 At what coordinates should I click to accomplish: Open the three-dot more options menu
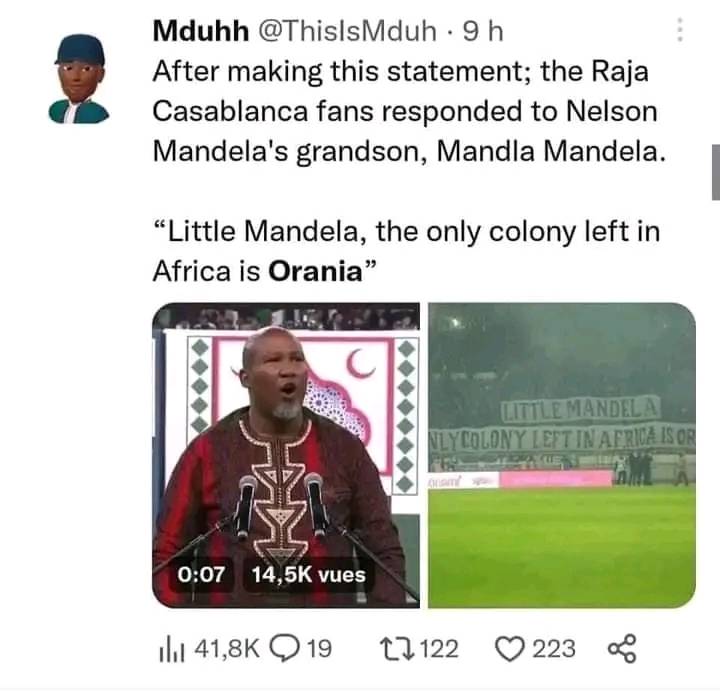[681, 32]
